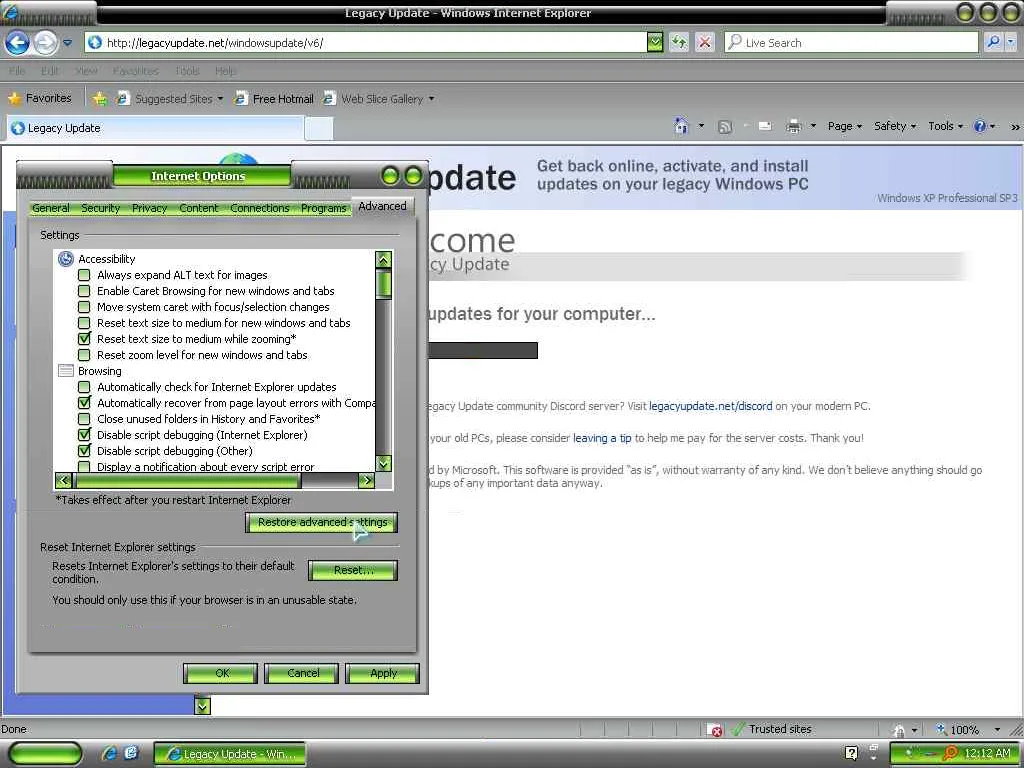
Task: Click the Read Mail envelope icon
Action: 765,126
